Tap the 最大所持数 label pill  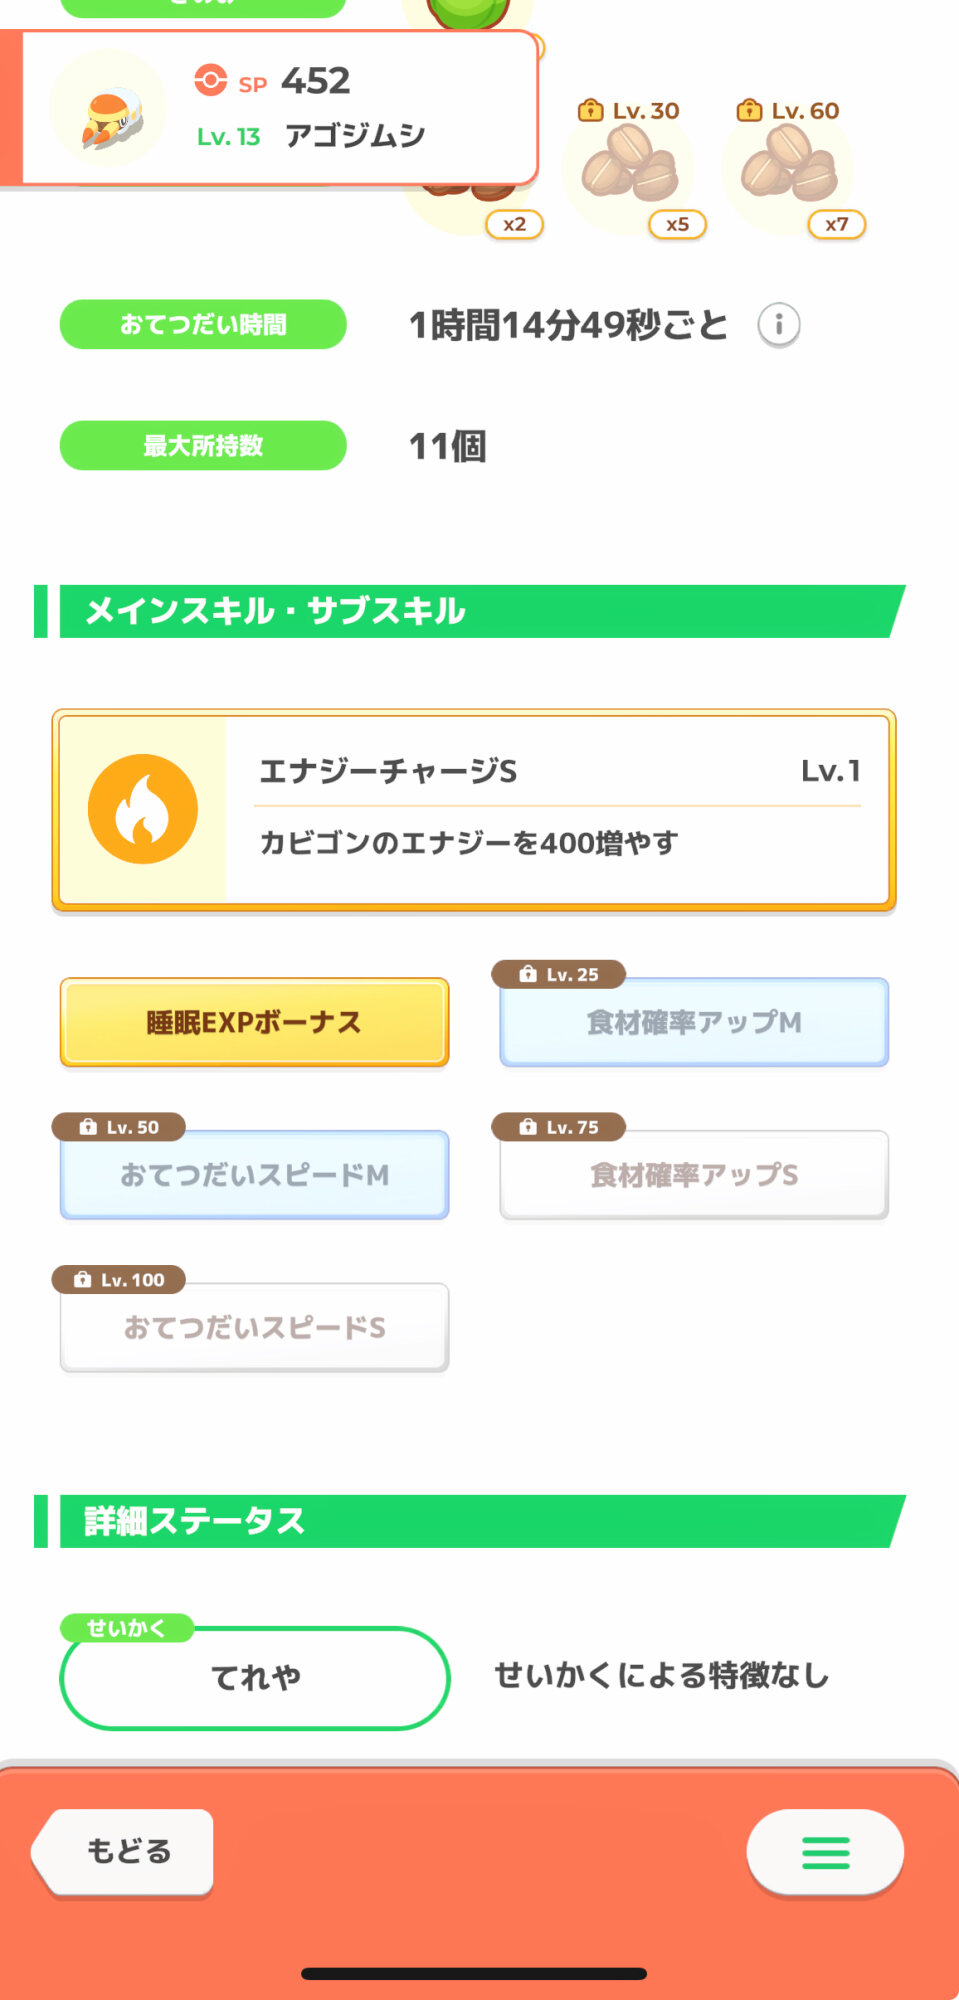click(x=203, y=446)
